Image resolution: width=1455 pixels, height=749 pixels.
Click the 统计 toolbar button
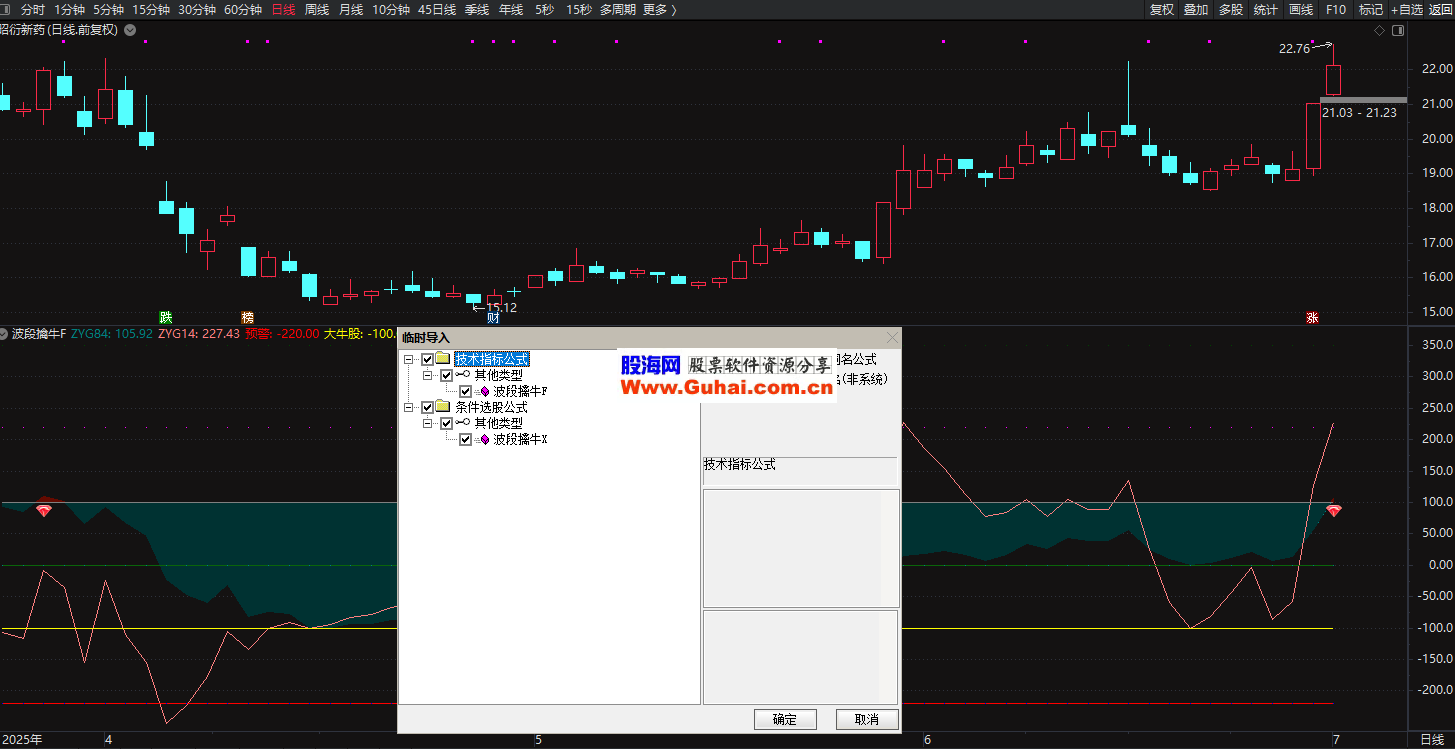pos(1266,9)
